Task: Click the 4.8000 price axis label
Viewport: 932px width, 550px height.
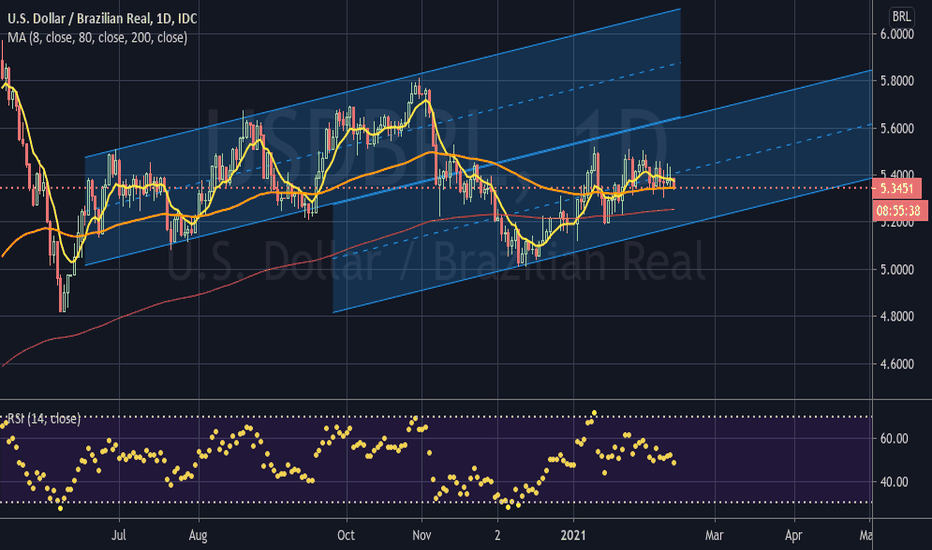Action: [896, 316]
